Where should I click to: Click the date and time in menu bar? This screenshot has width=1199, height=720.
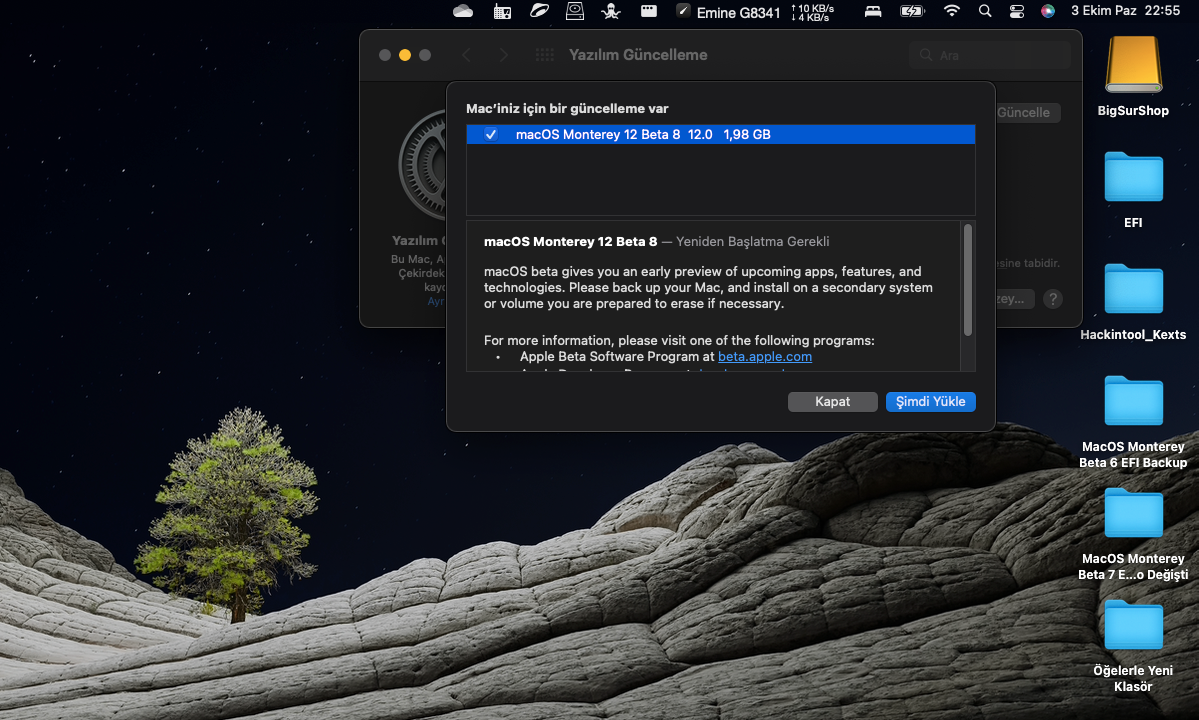coord(1125,11)
